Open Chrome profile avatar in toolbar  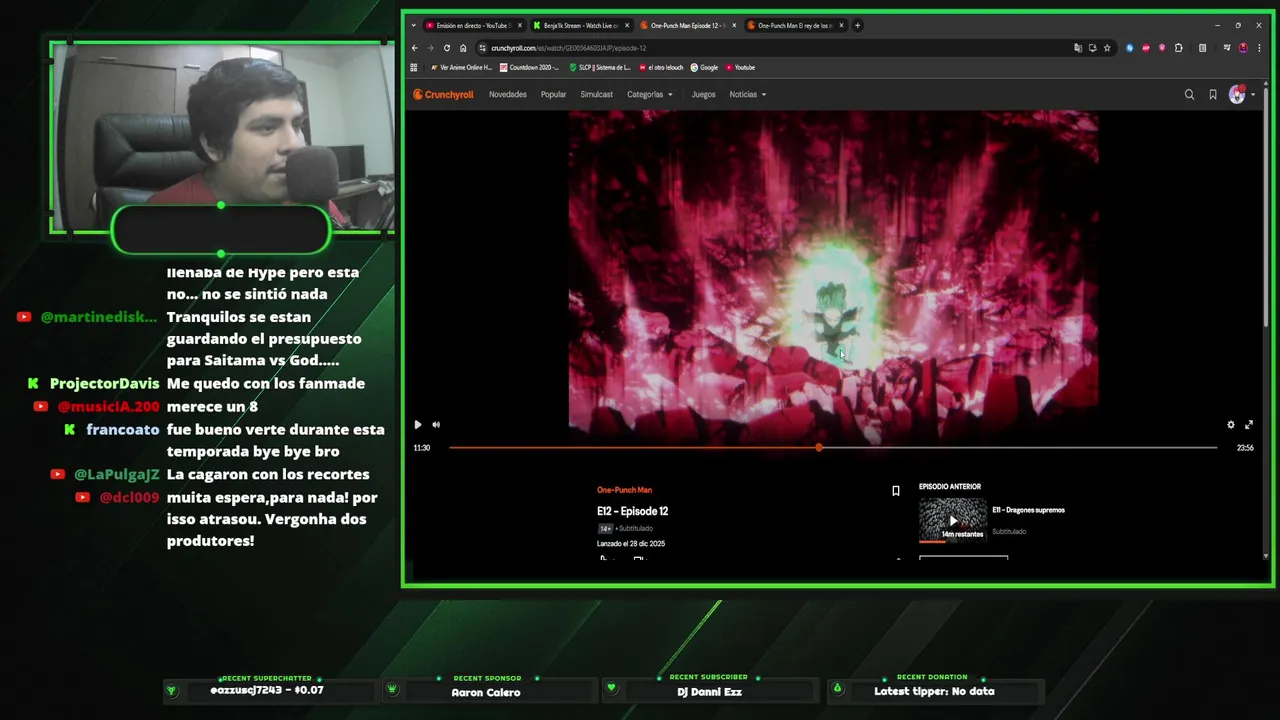pyautogui.click(x=1243, y=48)
